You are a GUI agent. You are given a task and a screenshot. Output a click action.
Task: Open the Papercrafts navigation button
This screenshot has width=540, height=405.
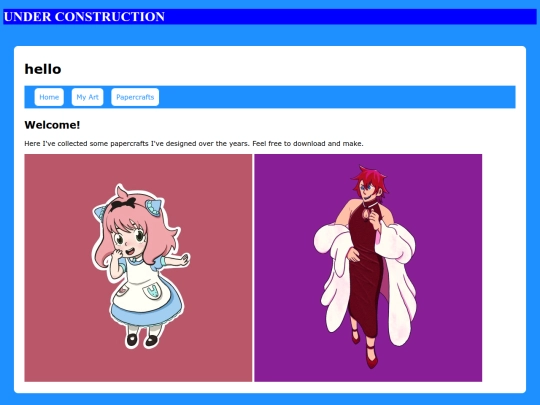click(135, 97)
